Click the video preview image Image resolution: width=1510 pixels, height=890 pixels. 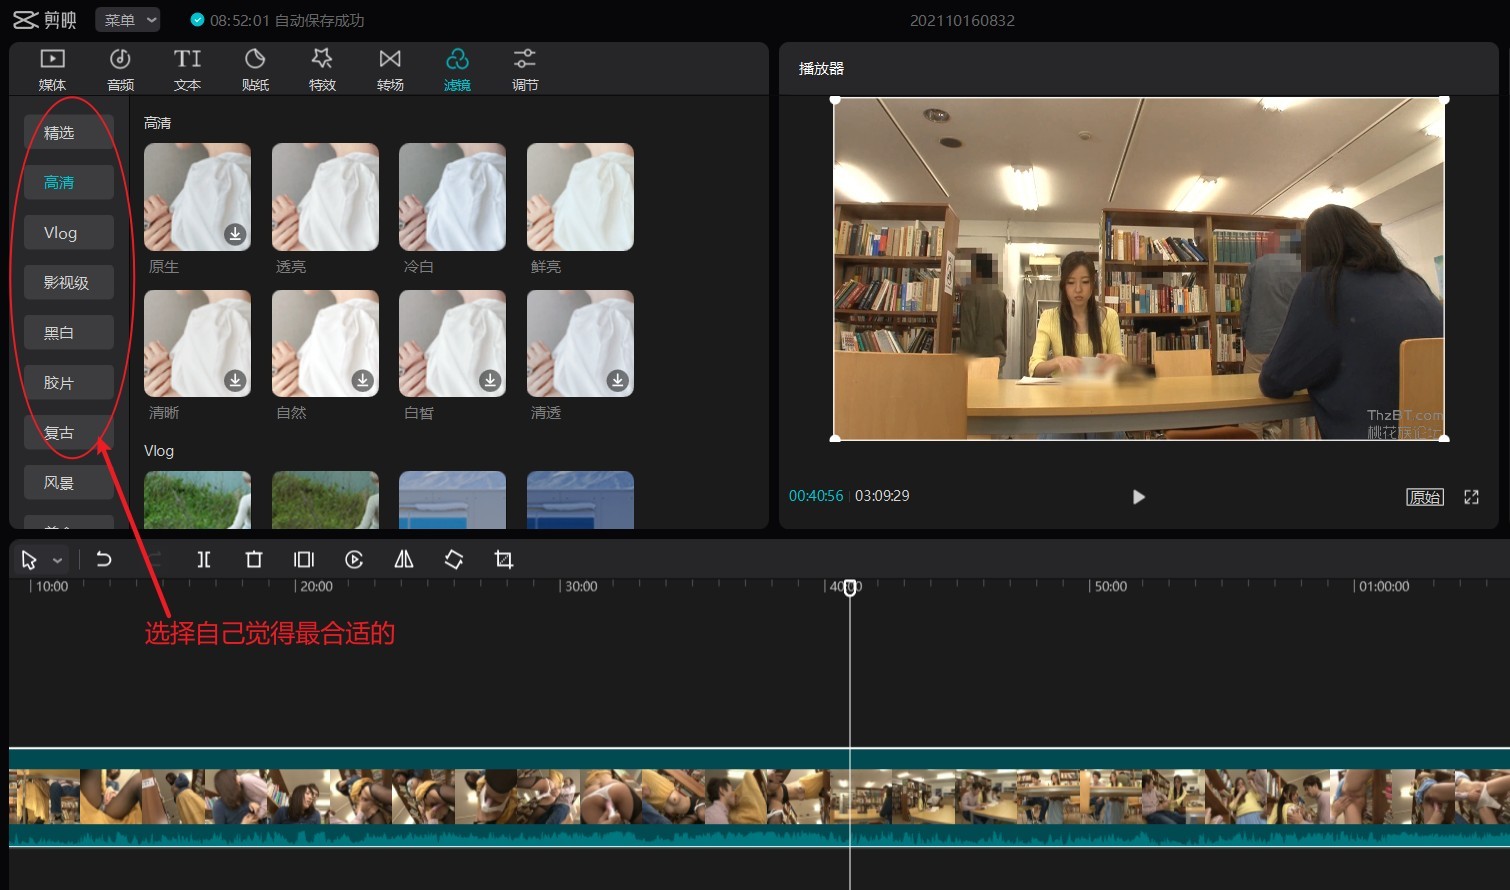pyautogui.click(x=1139, y=269)
